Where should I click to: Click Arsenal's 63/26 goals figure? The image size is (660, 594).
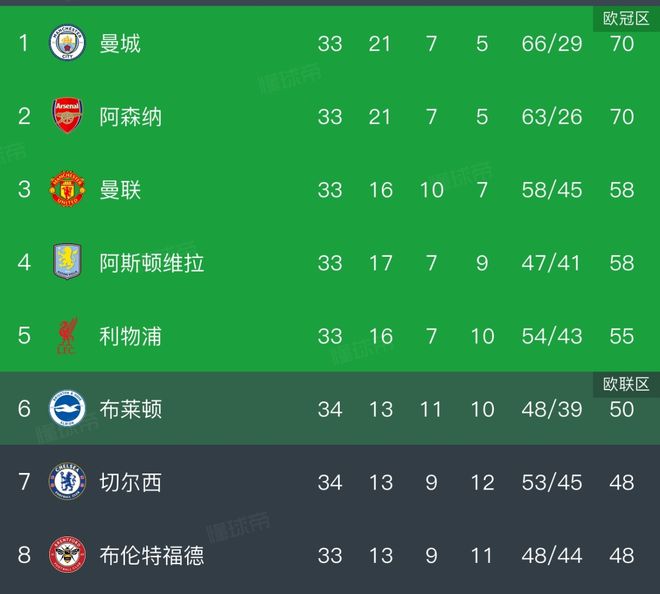[552, 117]
